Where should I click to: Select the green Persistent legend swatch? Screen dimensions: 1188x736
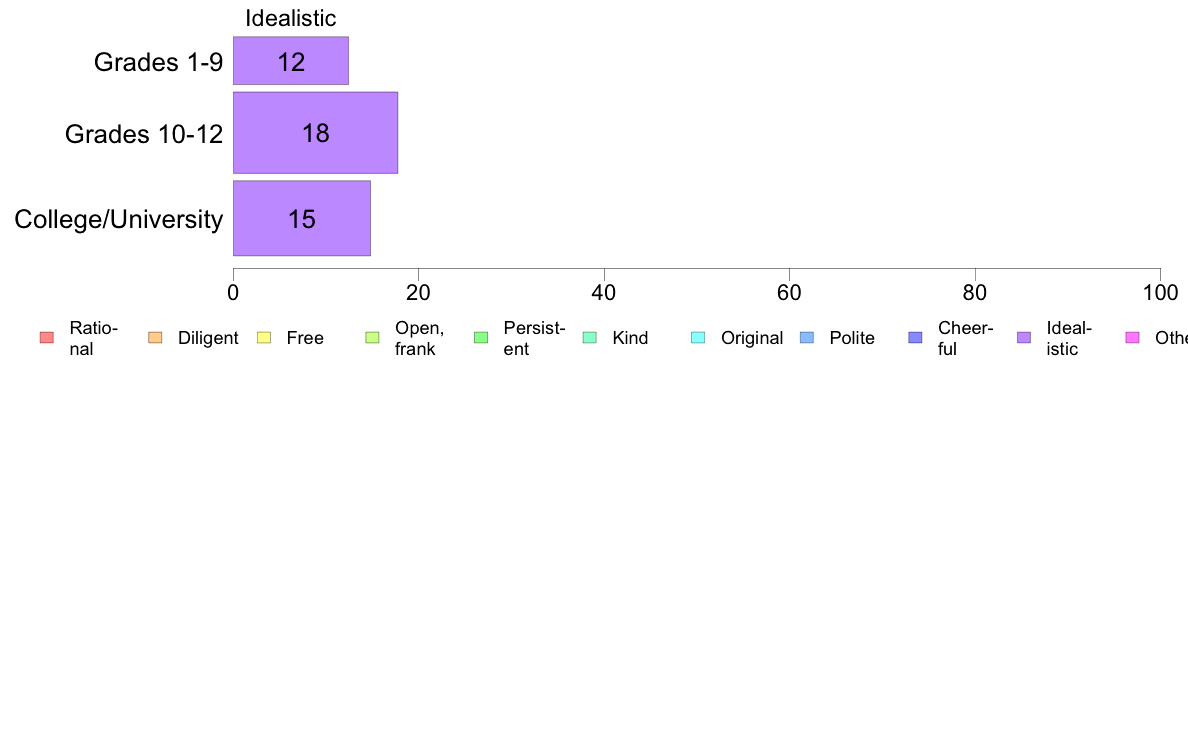click(x=481, y=338)
